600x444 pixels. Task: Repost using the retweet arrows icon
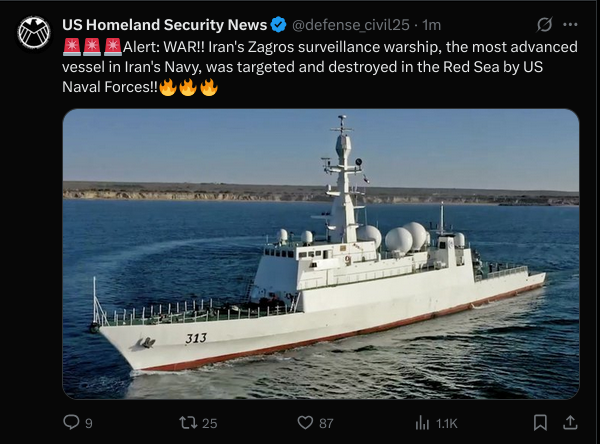coord(186,423)
